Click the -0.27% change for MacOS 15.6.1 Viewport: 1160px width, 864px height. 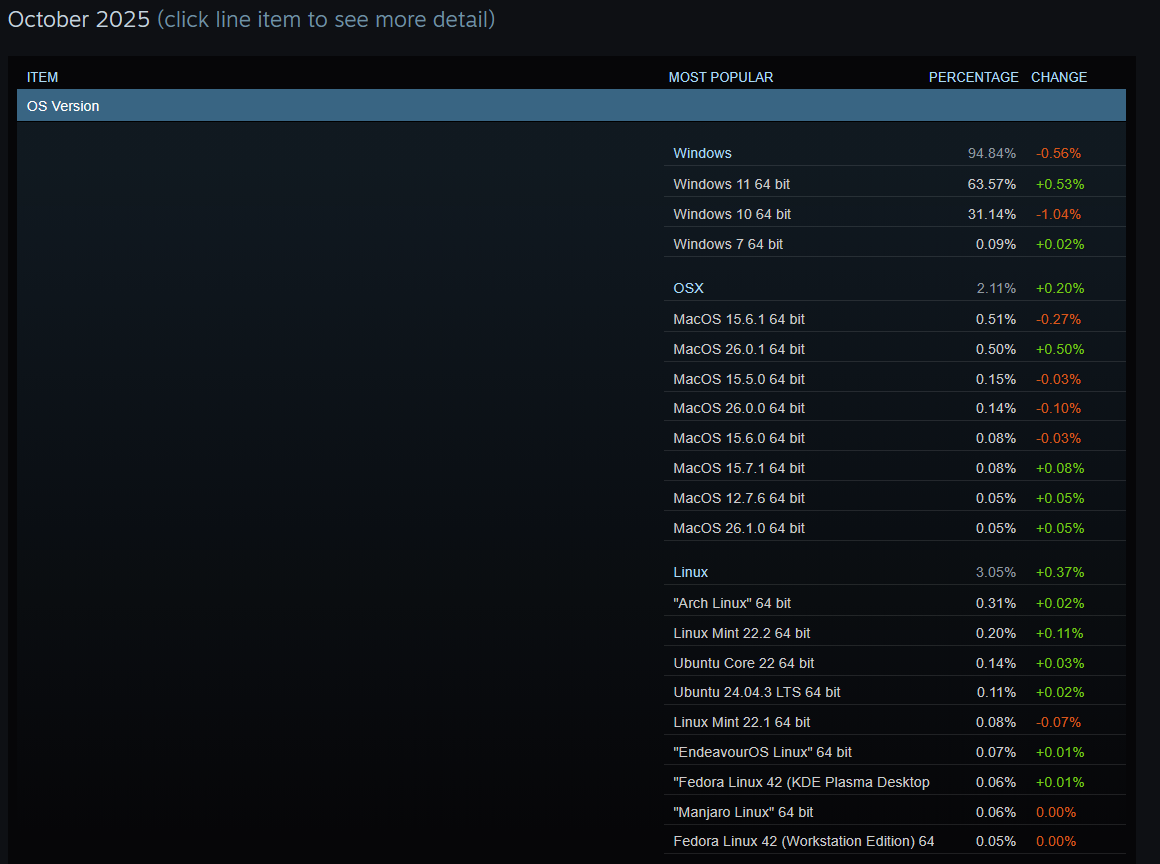point(1058,319)
